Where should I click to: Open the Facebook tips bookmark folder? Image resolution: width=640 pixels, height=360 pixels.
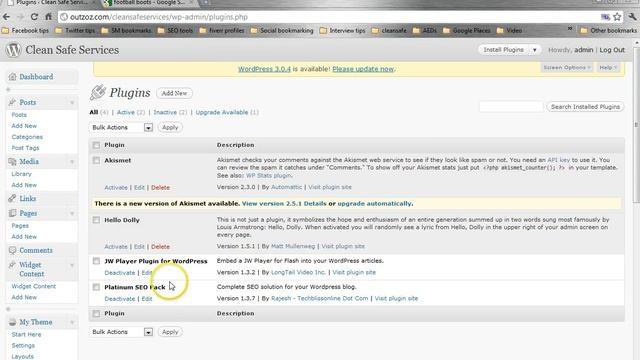[25, 31]
